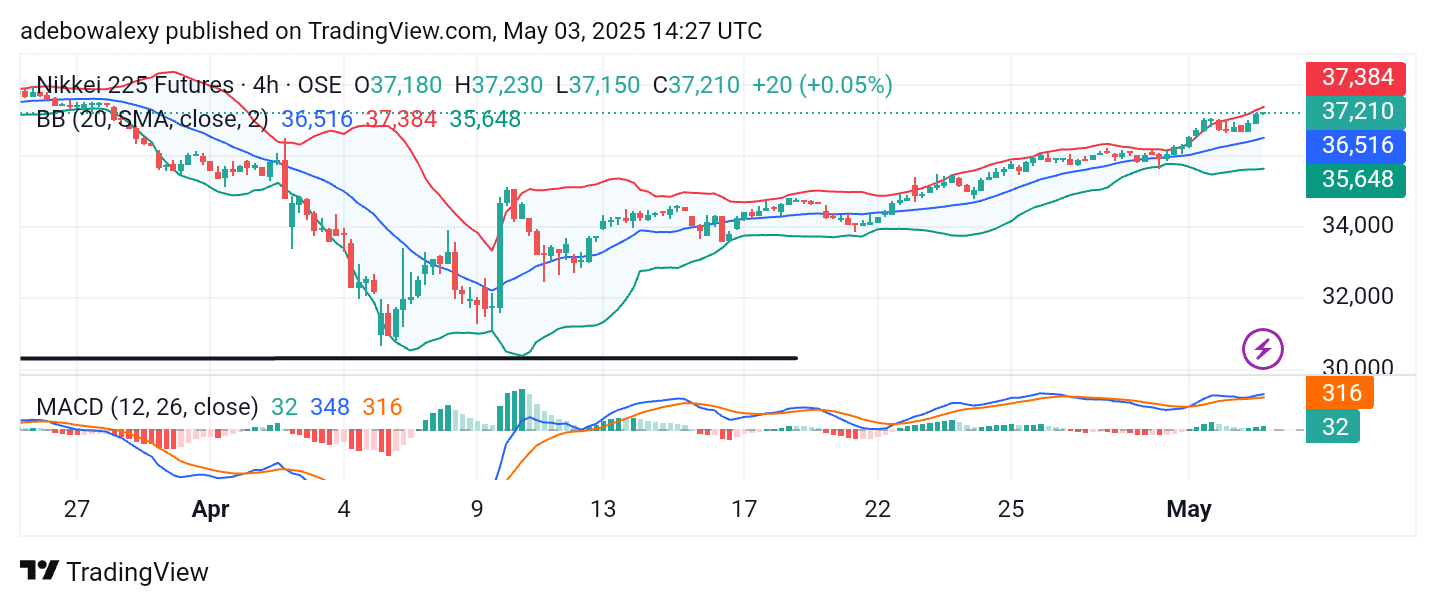Click the black horizontal support line
This screenshot has width=1436, height=606.
coord(408,357)
